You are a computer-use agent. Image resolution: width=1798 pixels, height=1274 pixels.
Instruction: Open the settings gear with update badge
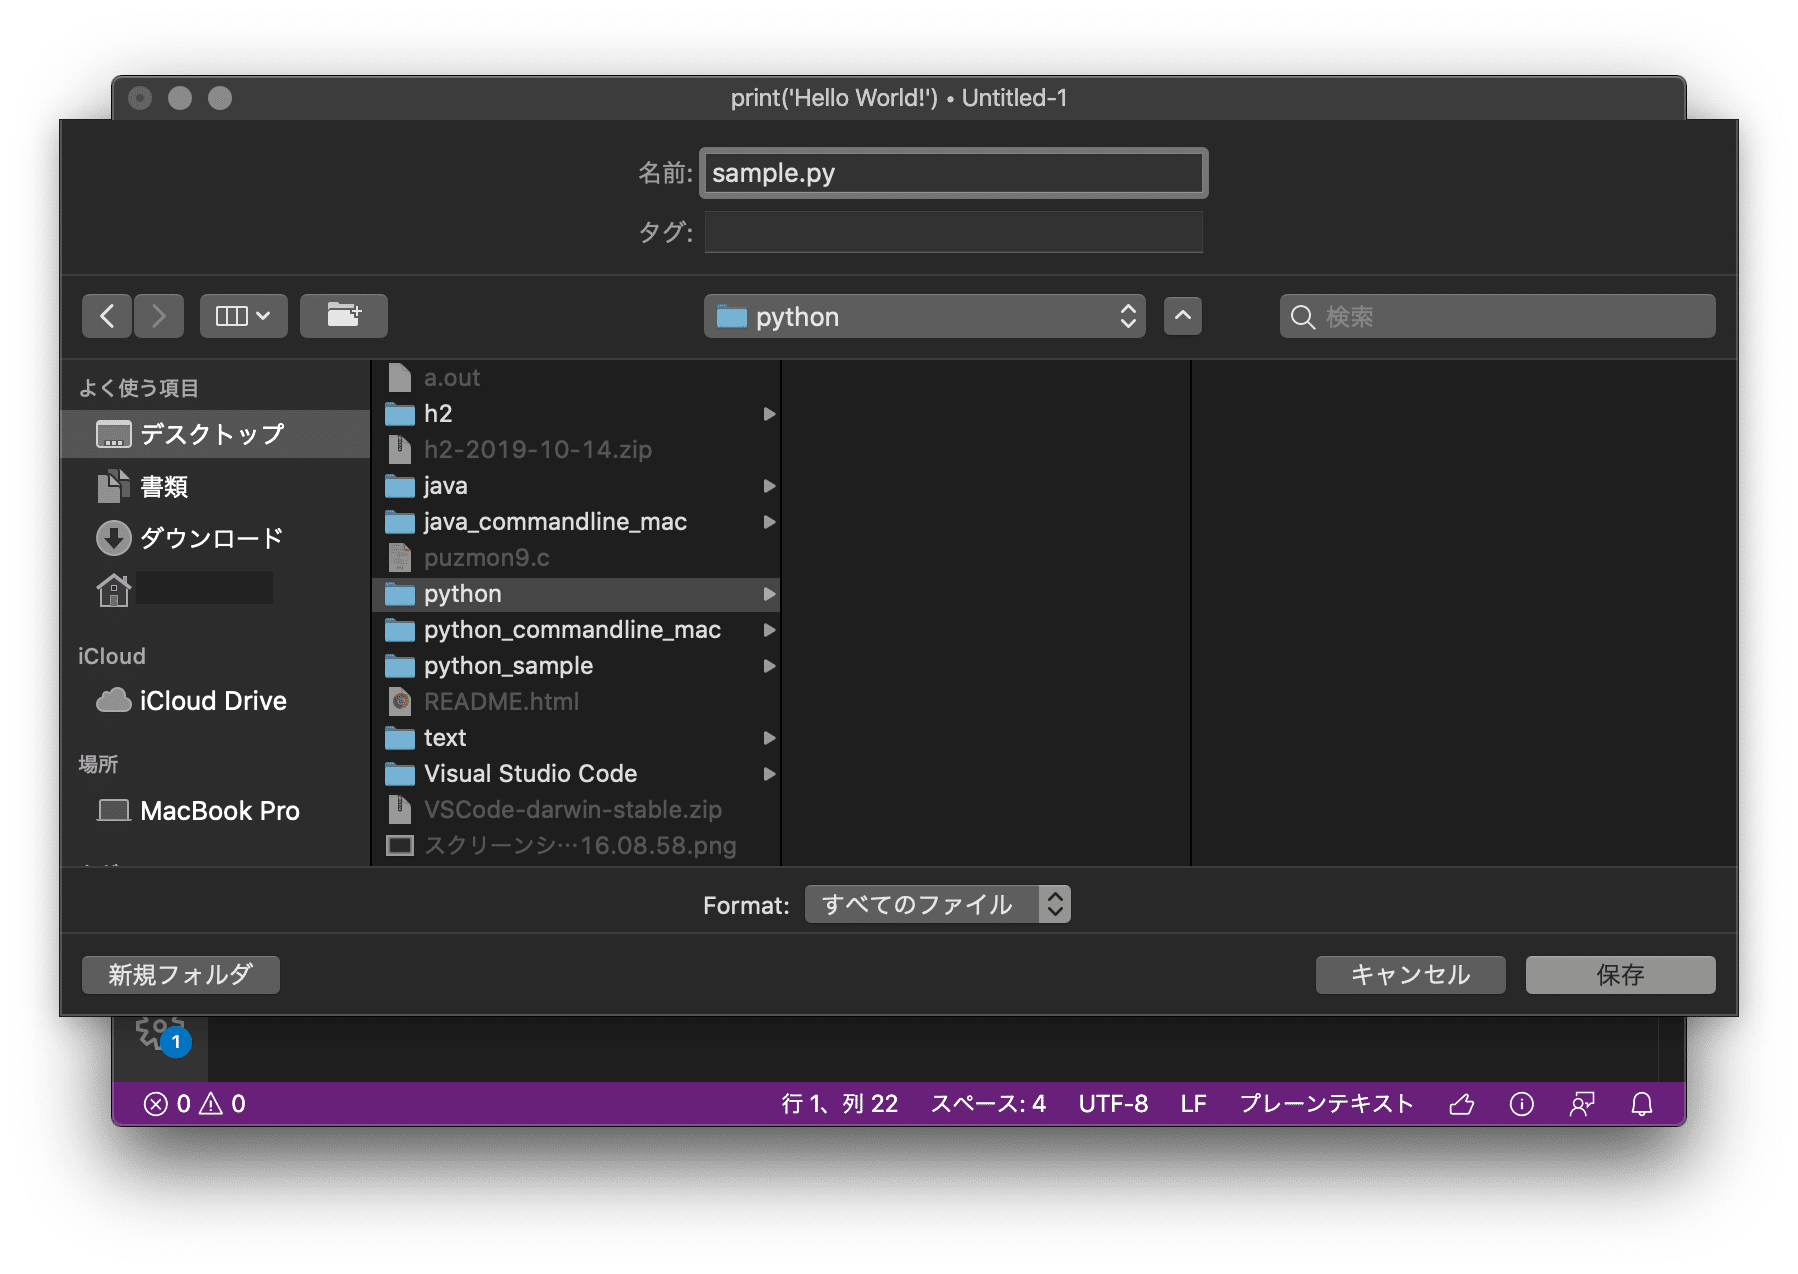160,1035
